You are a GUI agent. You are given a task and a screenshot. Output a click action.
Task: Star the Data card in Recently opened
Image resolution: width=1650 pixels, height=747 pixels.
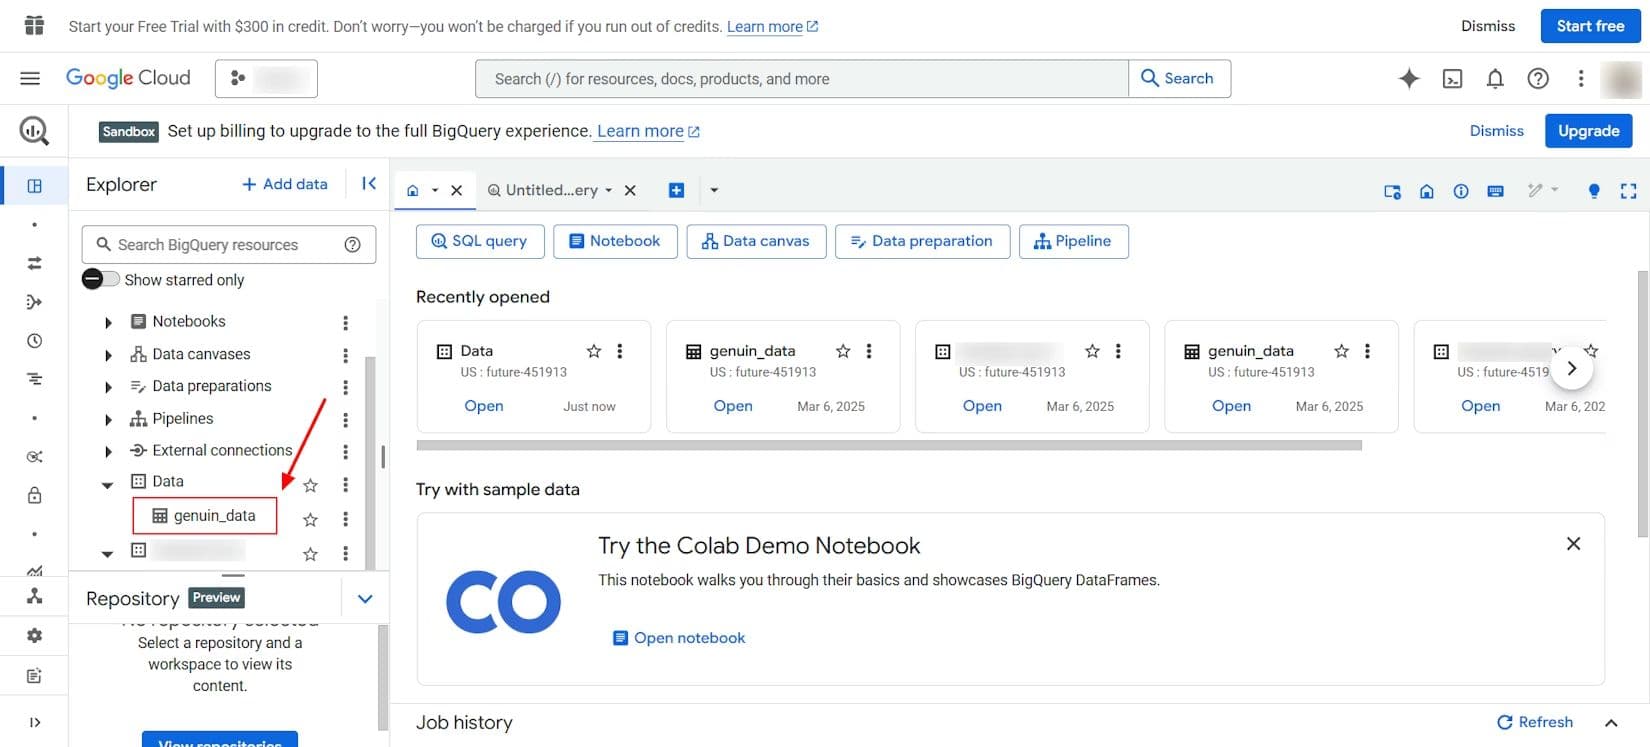tap(594, 351)
